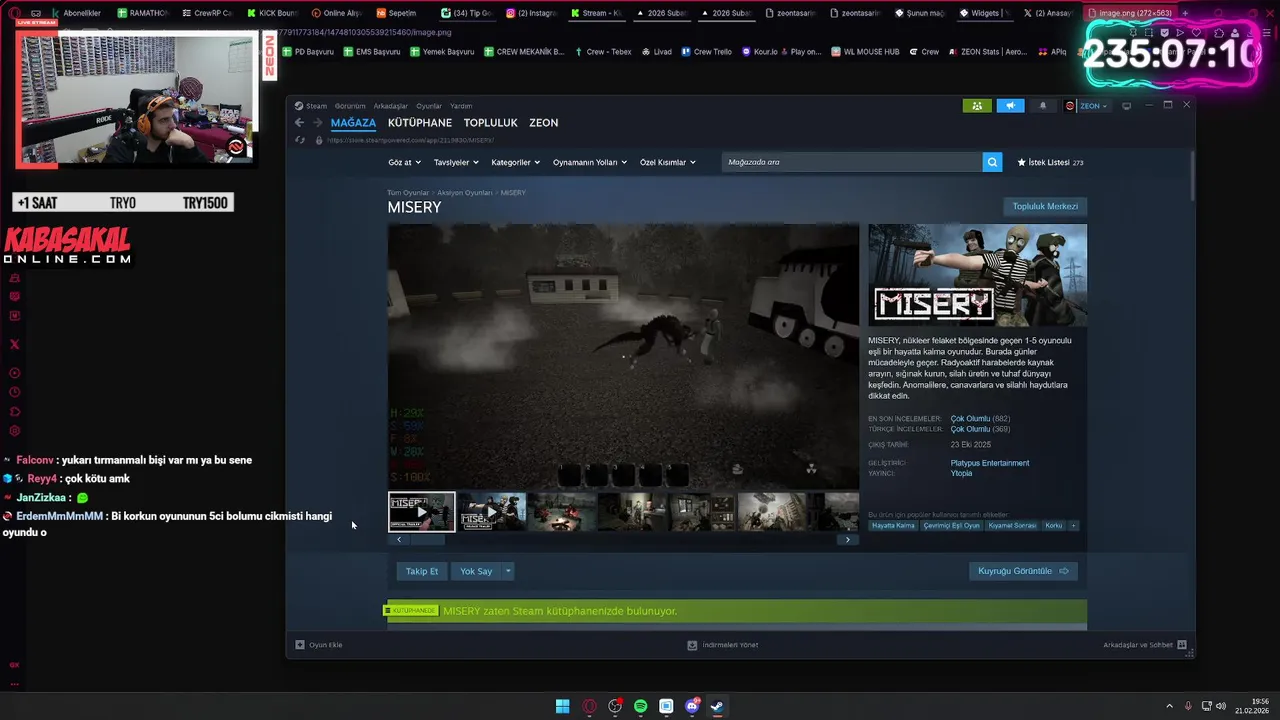Open the Crew Trello bookmark
Image resolution: width=1280 pixels, height=720 pixels.
[706, 51]
